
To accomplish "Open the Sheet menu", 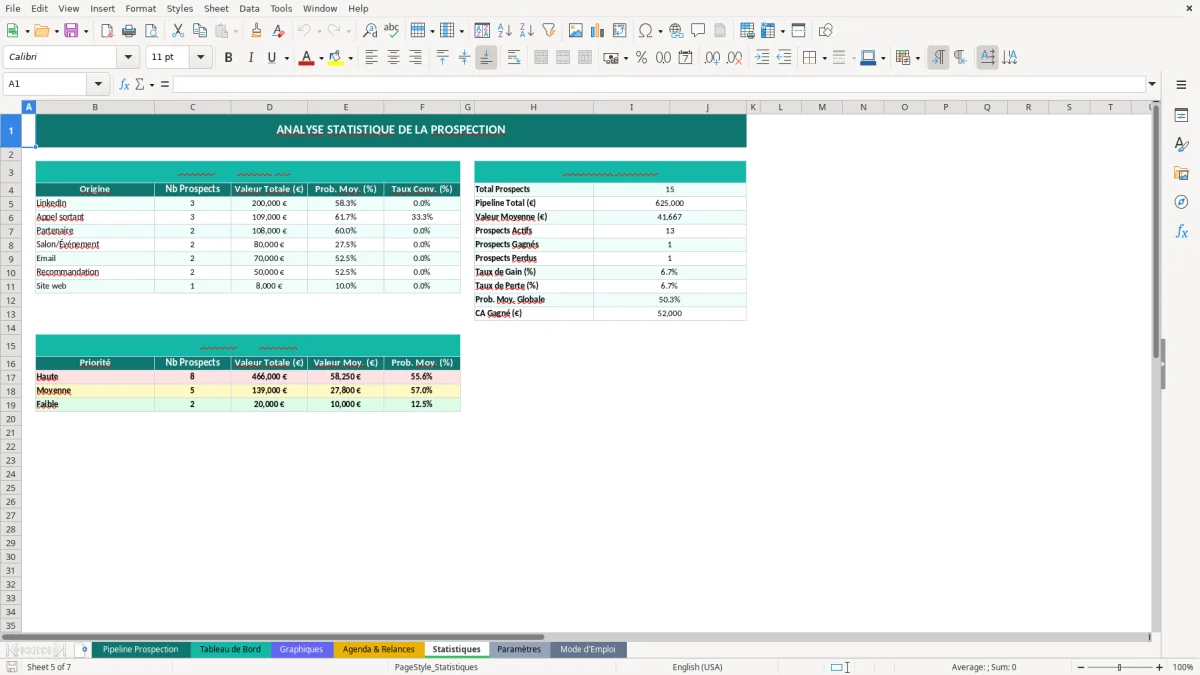I will (216, 8).
